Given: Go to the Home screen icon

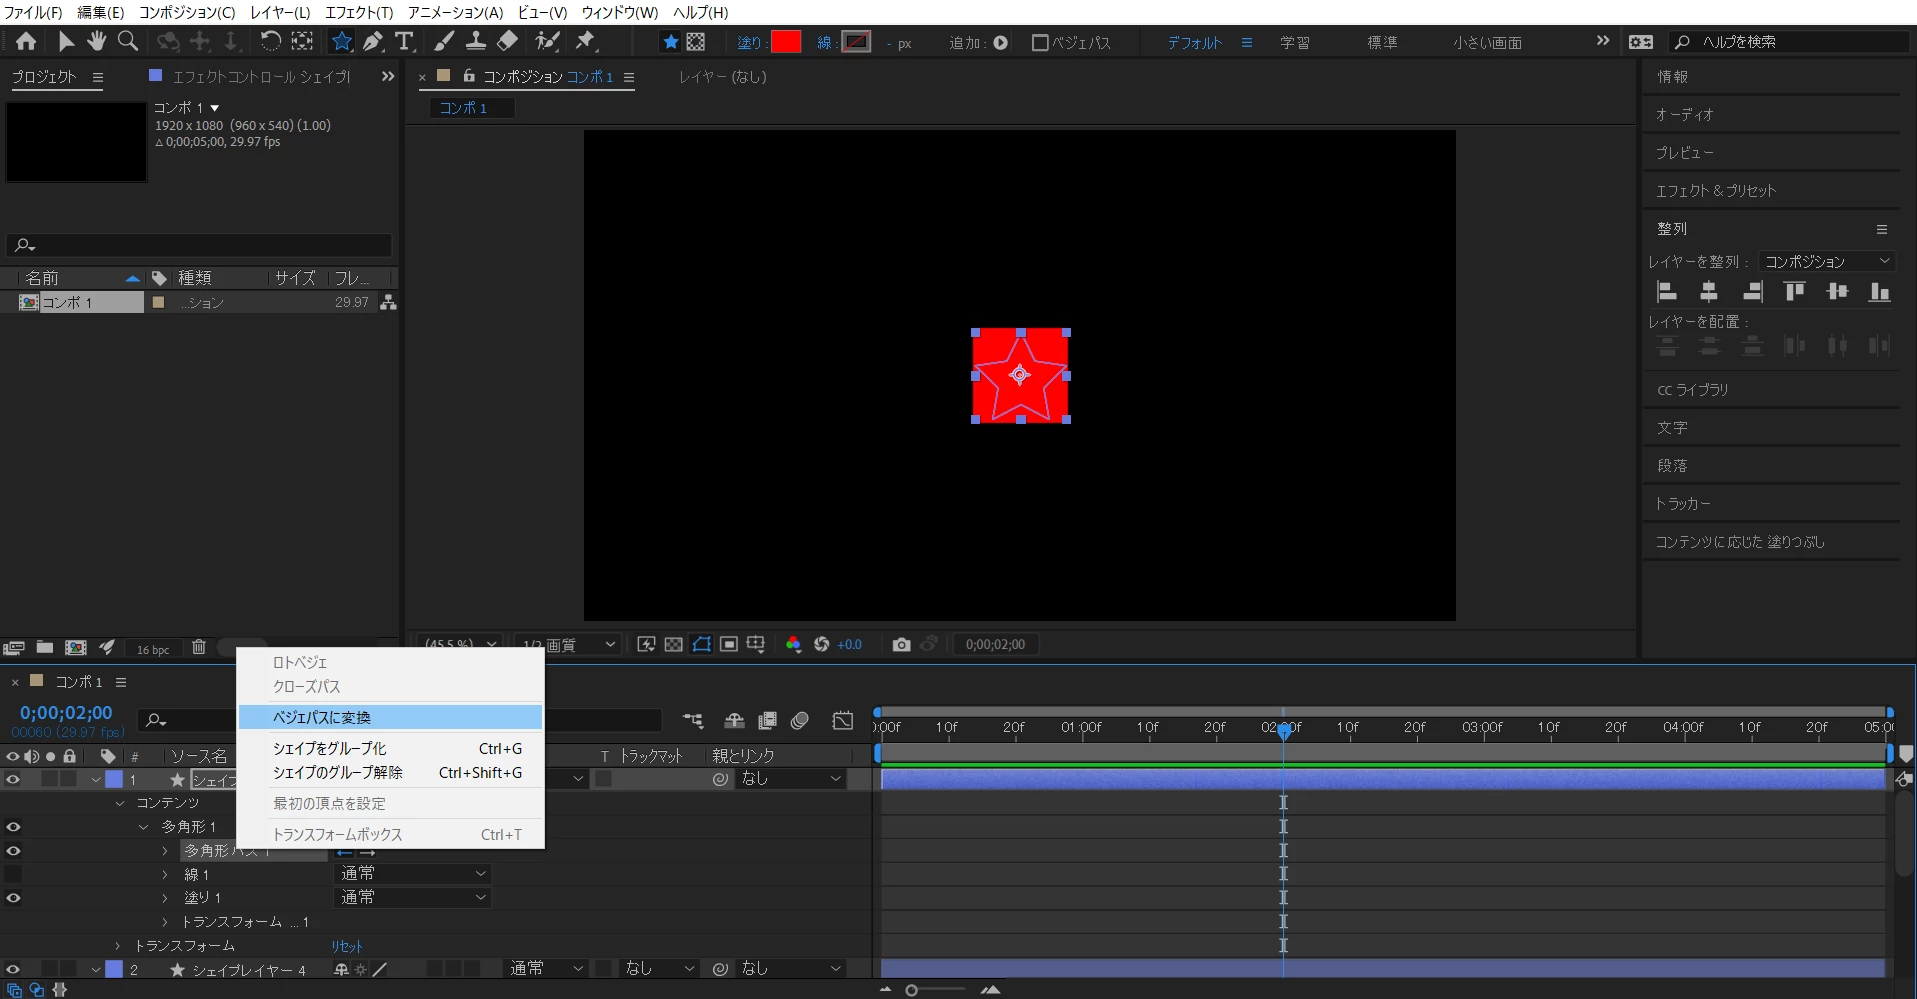Looking at the screenshot, I should (26, 41).
